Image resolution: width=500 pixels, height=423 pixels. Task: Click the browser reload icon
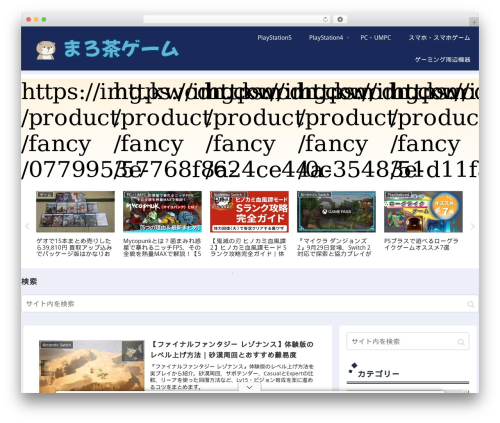click(325, 19)
